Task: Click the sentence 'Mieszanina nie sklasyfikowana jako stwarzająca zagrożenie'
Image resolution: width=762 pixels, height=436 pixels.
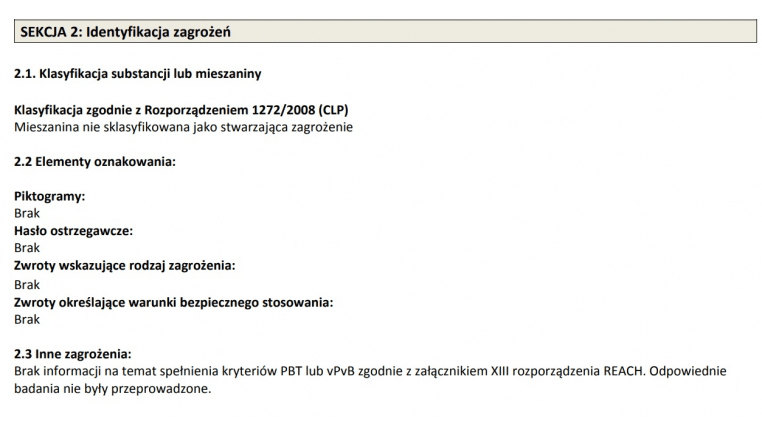Action: tap(183, 127)
